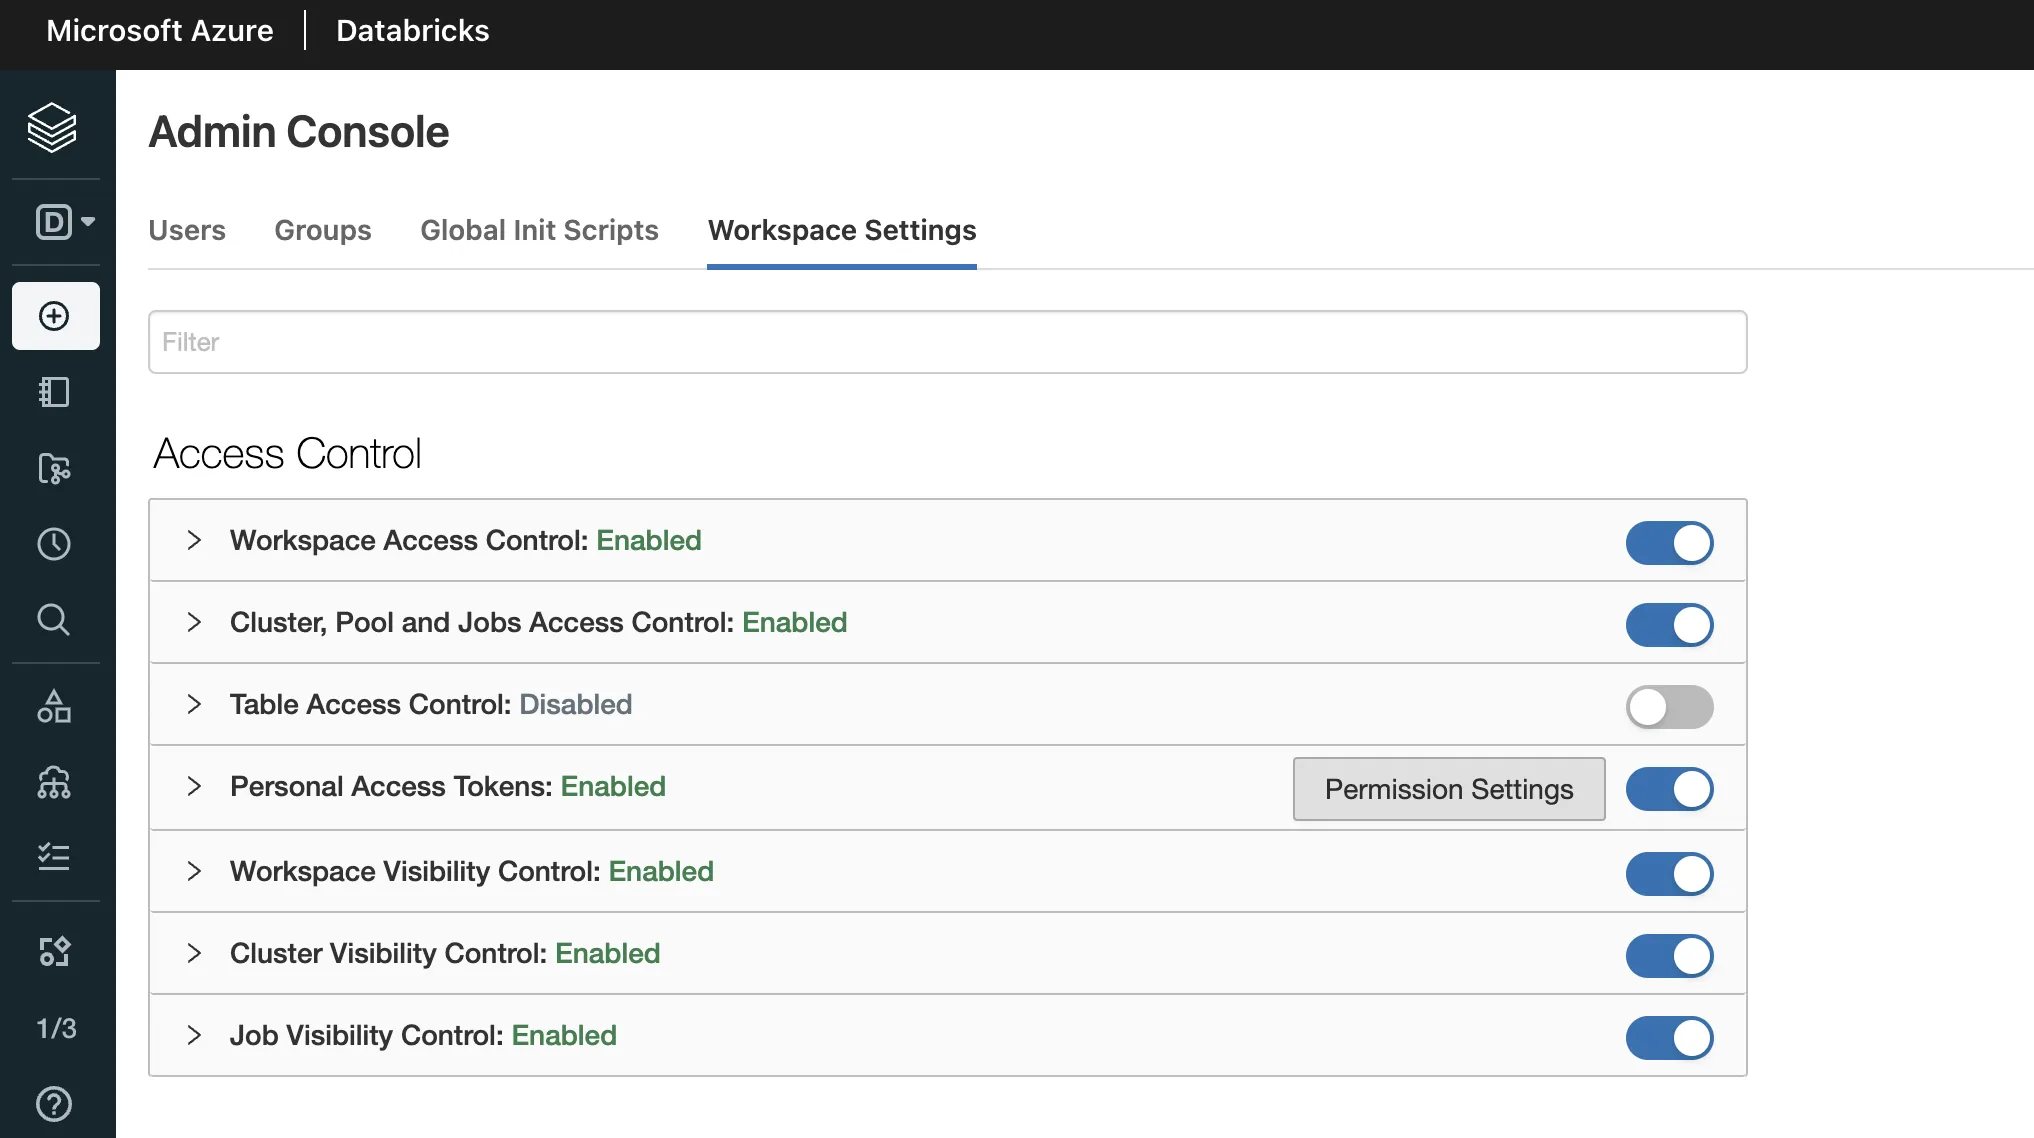The image size is (2034, 1138).
Task: Enable Table Access Control toggle
Action: coord(1669,707)
